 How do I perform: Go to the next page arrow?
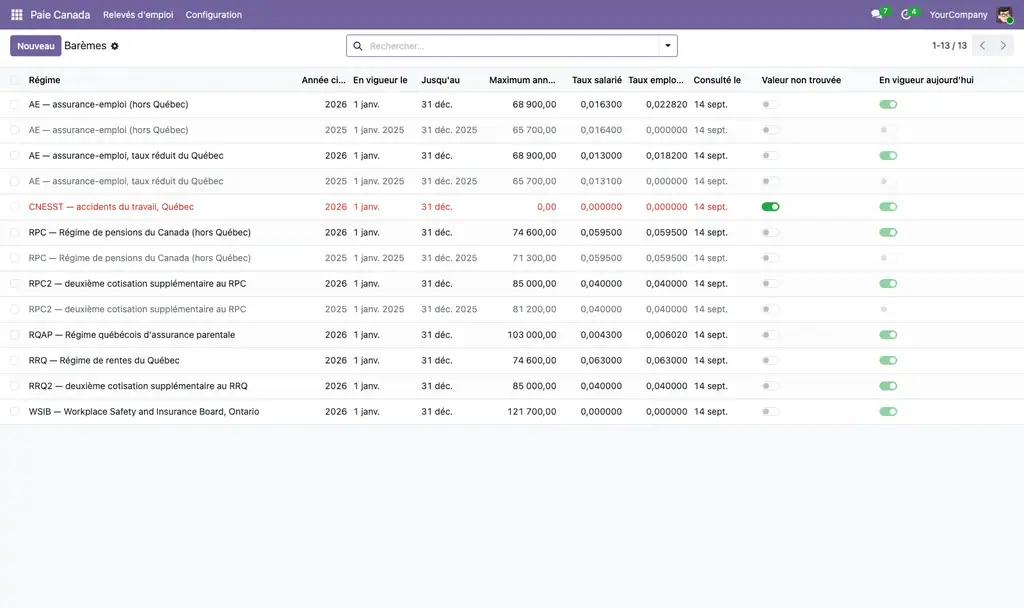pyautogui.click(x=1003, y=46)
